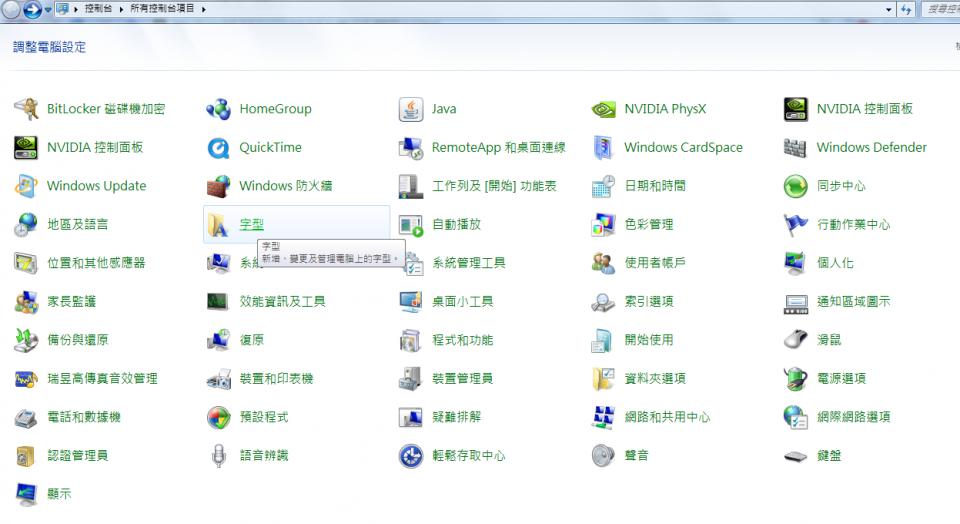Open the Java coffee cup icon
Viewport: 960px width, 524px height.
(x=411, y=109)
